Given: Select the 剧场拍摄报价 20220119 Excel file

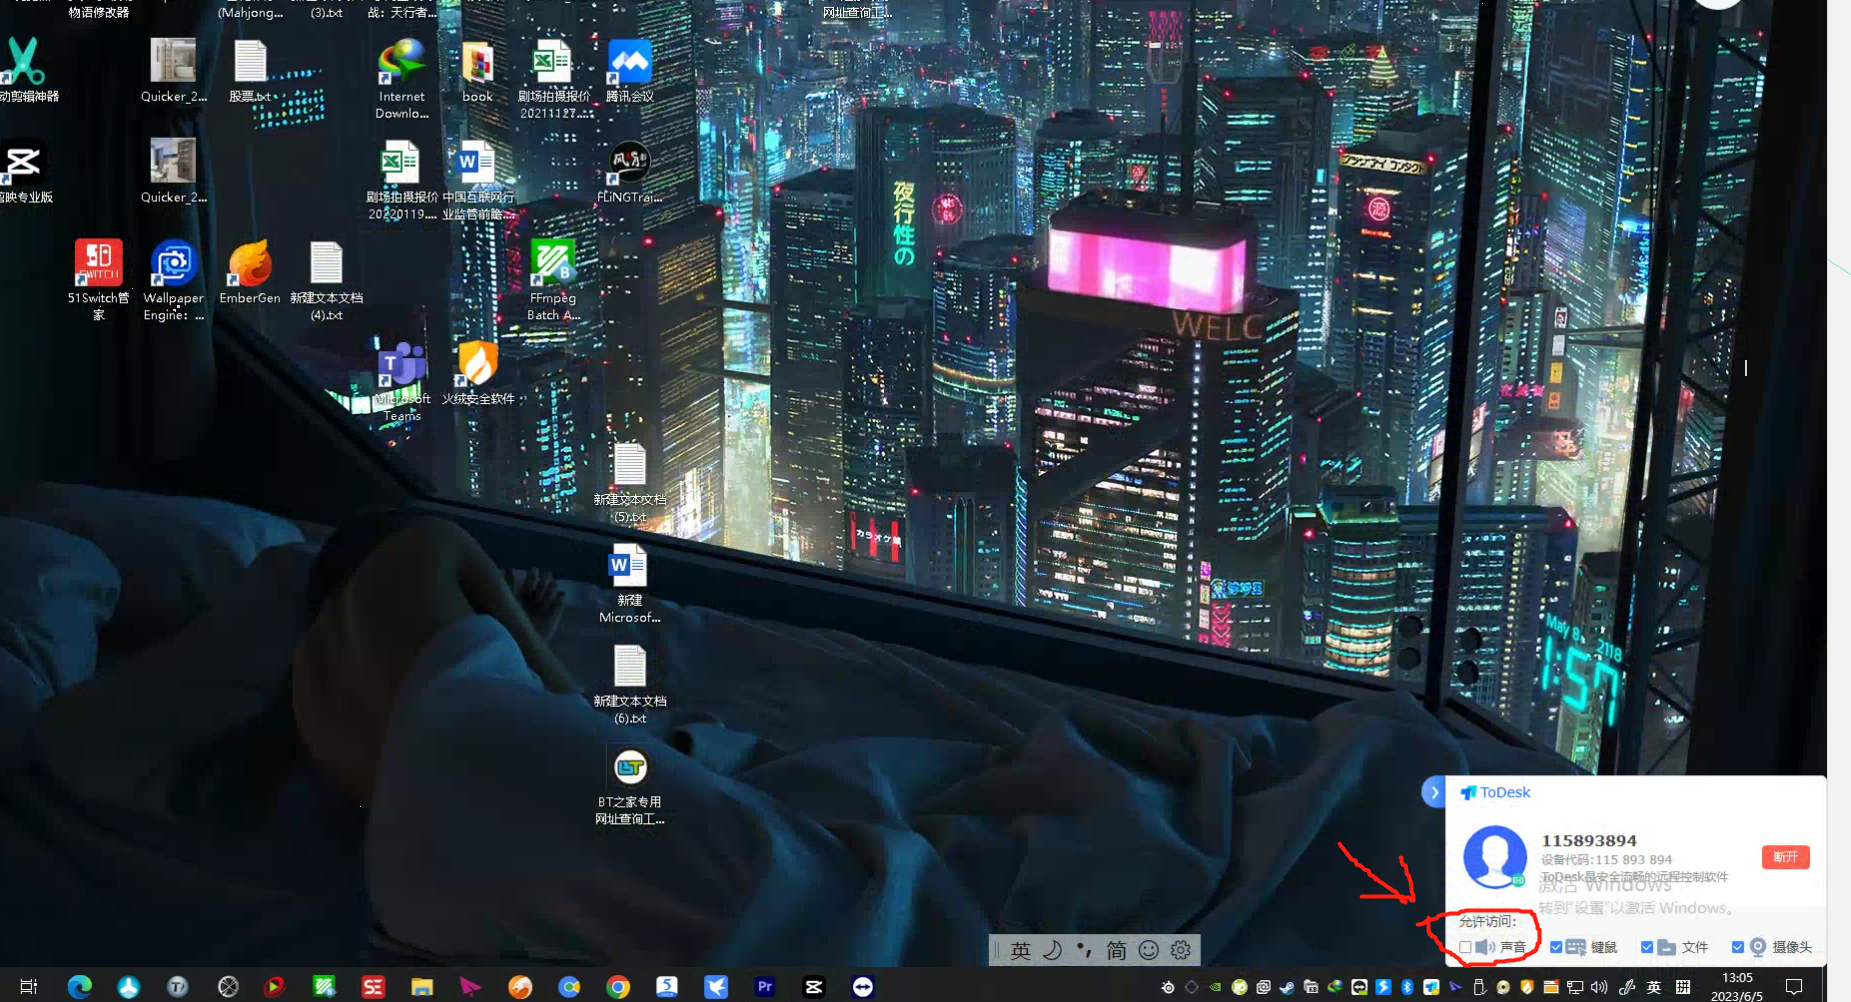Looking at the screenshot, I should pos(401,180).
